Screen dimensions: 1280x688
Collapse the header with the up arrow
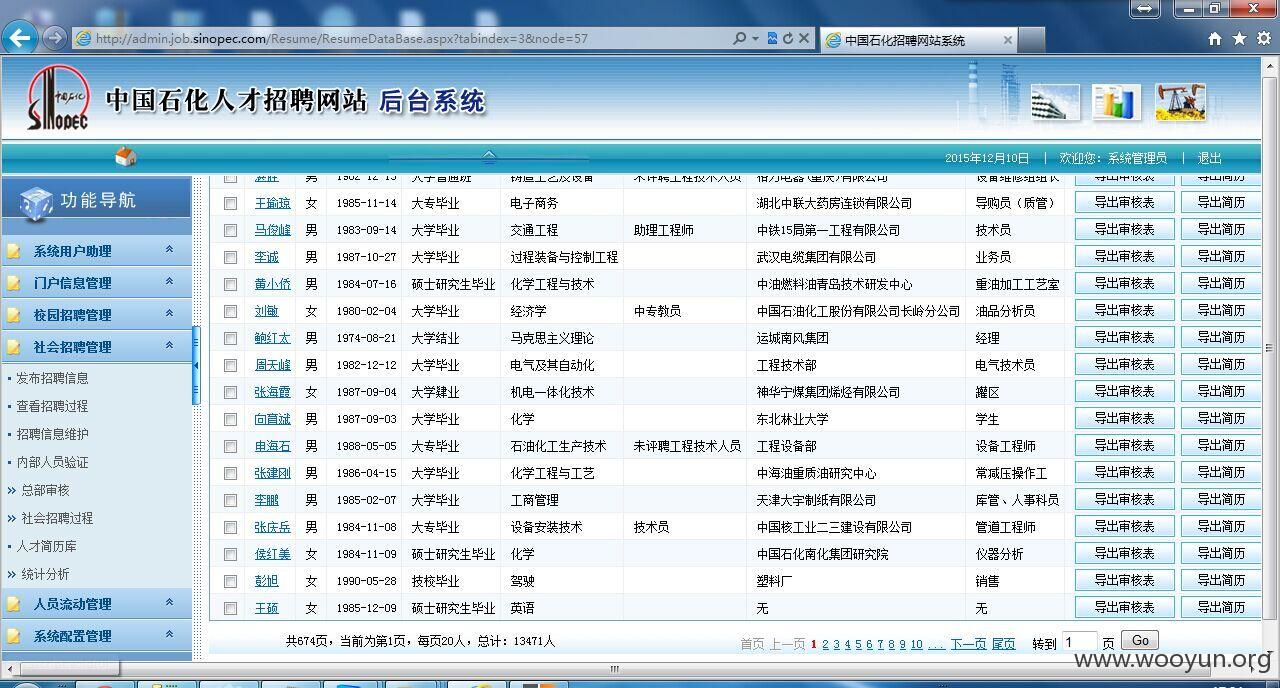(x=489, y=157)
